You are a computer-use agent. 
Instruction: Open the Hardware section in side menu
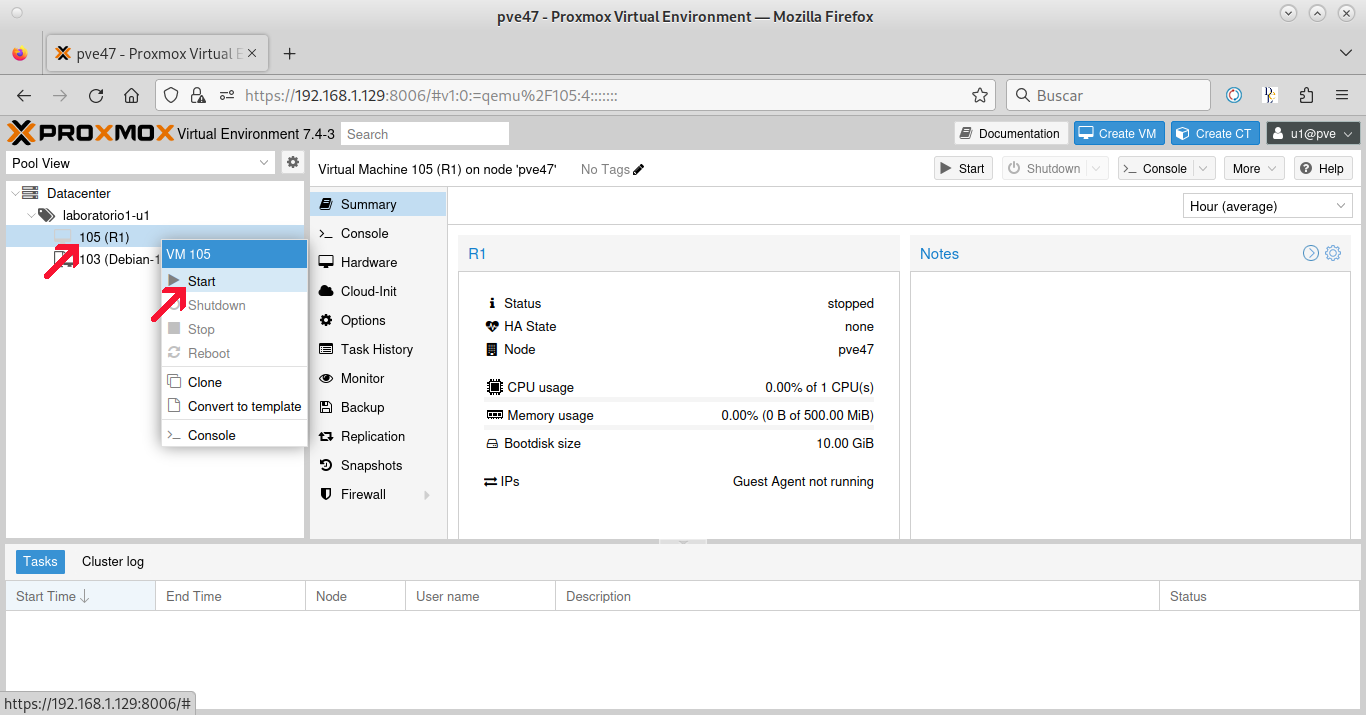pyautogui.click(x=378, y=262)
